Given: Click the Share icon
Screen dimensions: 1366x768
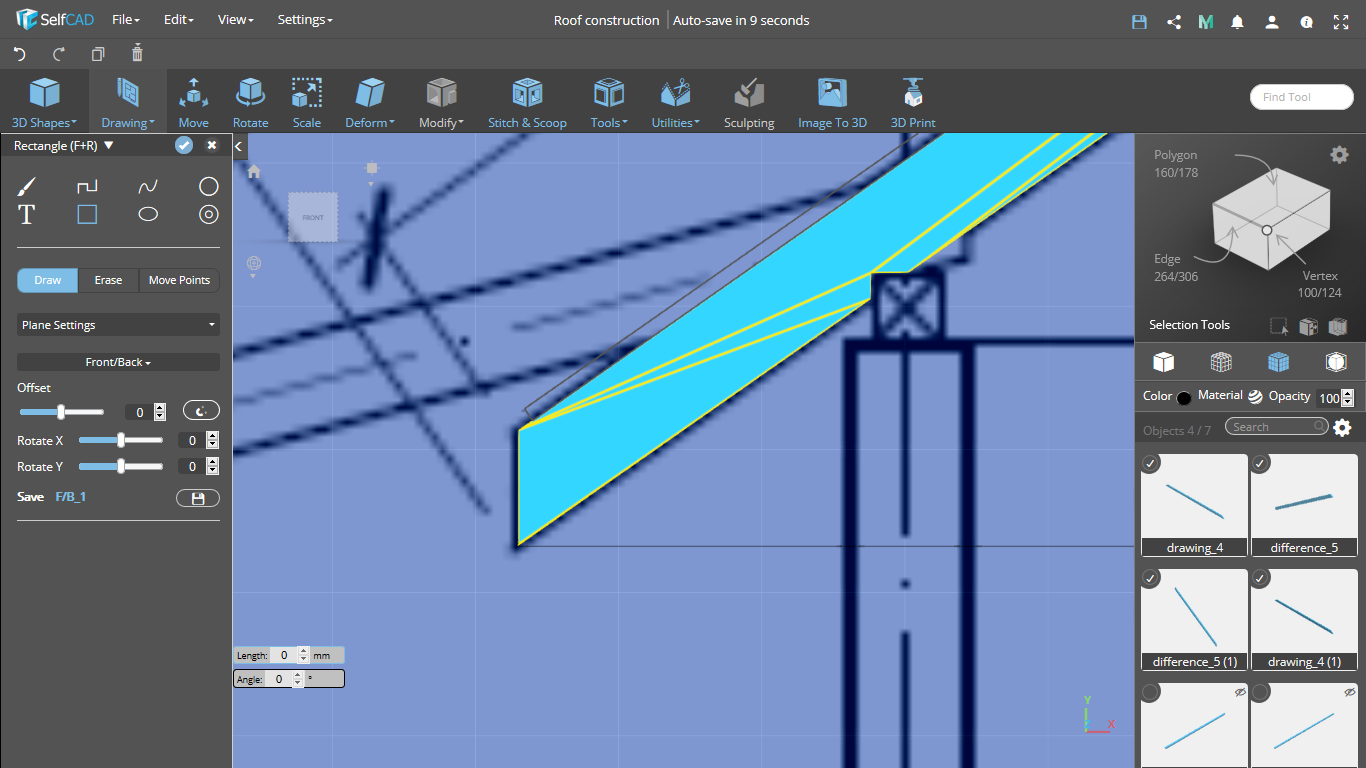Looking at the screenshot, I should 1174,21.
